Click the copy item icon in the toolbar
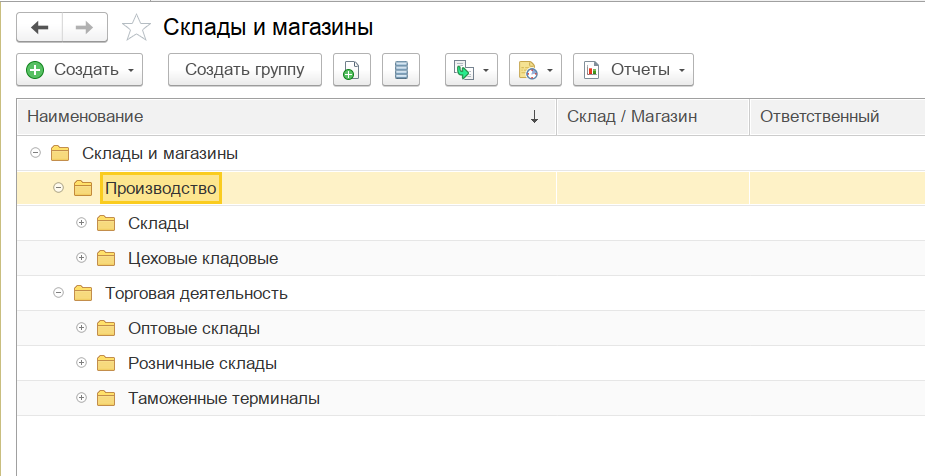Viewport: 925px width, 476px height. coord(351,70)
